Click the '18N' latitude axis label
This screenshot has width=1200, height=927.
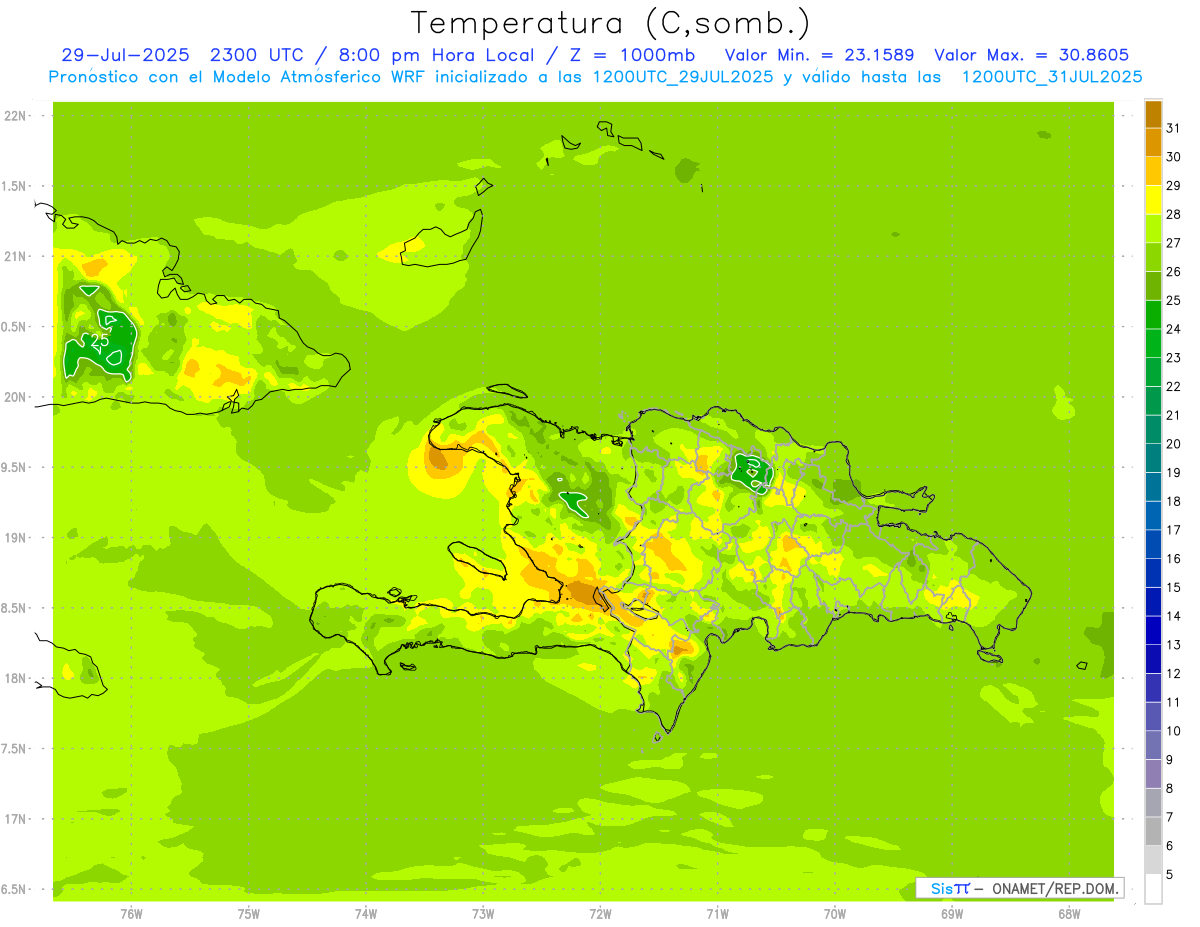pos(15,679)
